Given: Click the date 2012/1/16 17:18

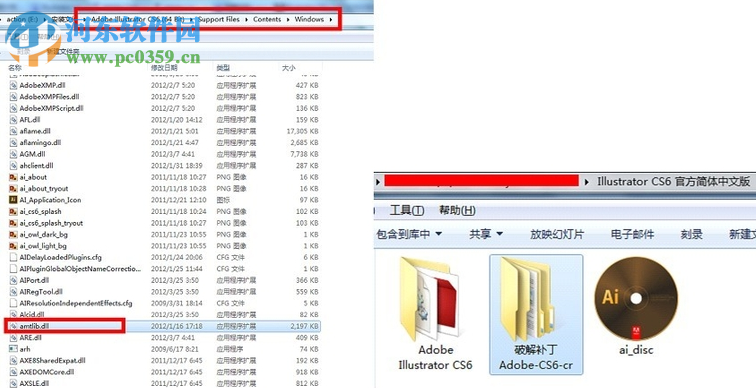Looking at the screenshot, I should (176, 326).
